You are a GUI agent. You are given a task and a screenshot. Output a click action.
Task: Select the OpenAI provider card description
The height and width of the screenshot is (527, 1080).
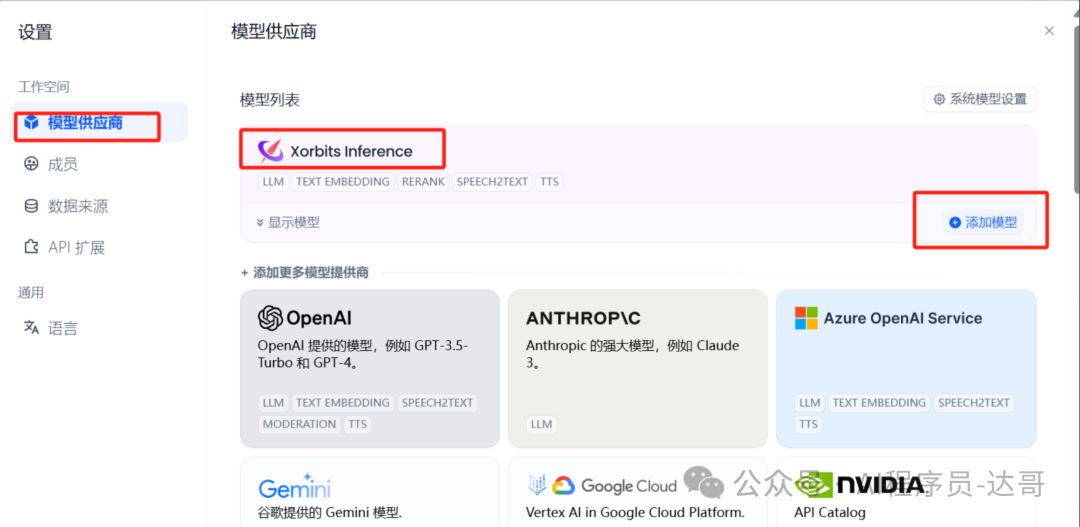363,353
